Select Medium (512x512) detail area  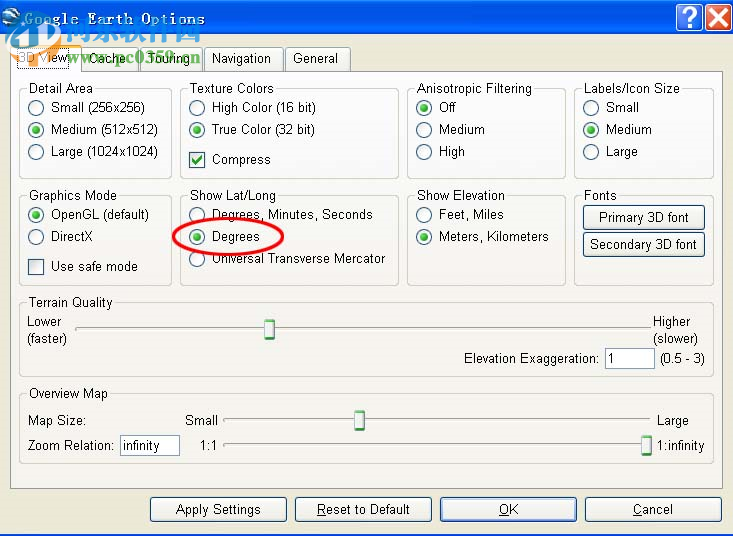pos(93,129)
